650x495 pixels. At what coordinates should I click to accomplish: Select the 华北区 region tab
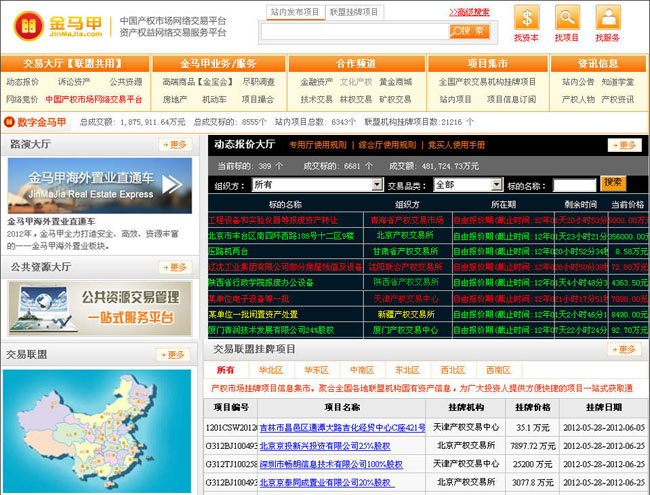tap(272, 370)
